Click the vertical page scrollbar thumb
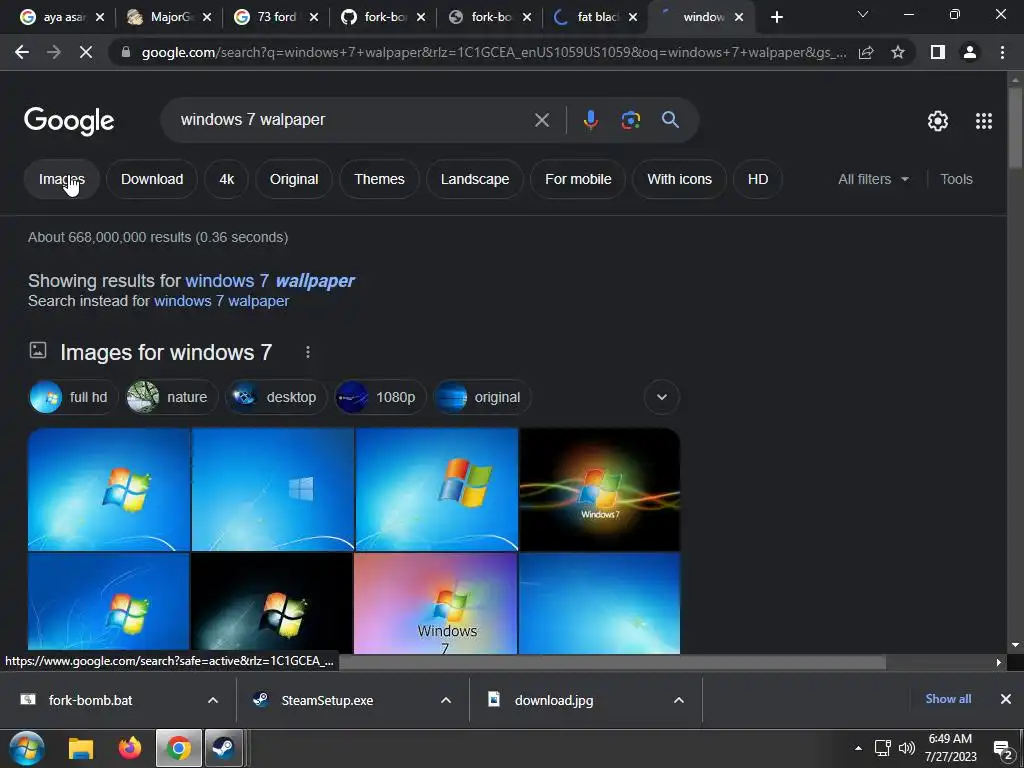Screen dimensions: 1024x768 click(1015, 127)
